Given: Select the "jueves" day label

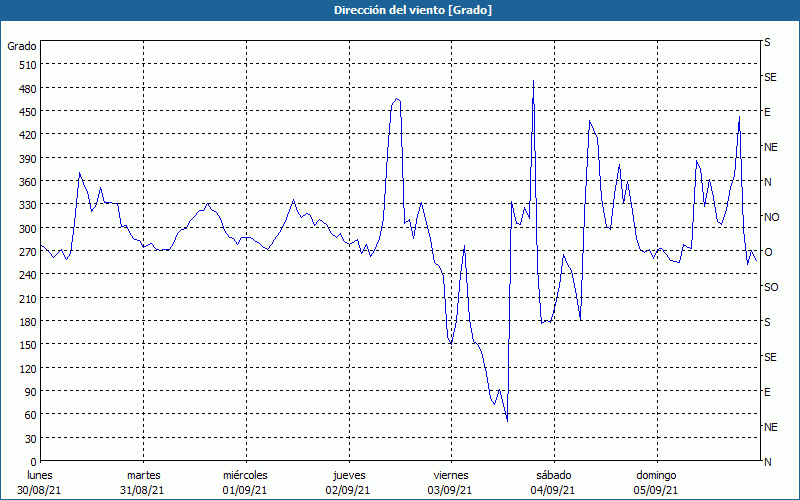Looking at the screenshot, I should coord(349,475).
